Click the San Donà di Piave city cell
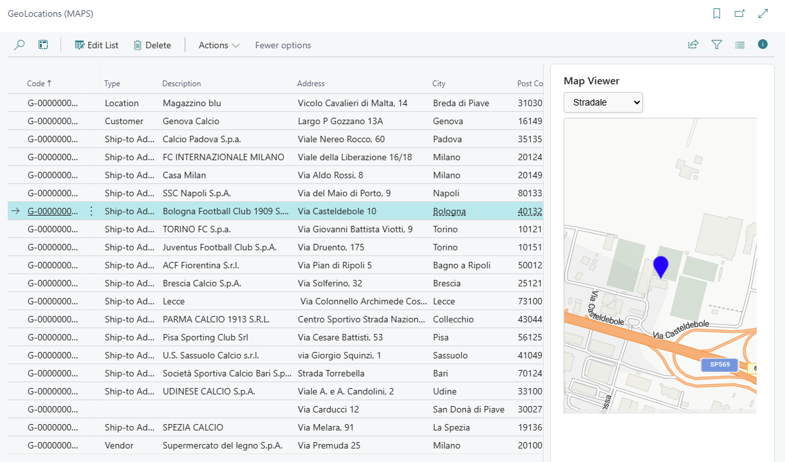The image size is (785, 462). 469,409
